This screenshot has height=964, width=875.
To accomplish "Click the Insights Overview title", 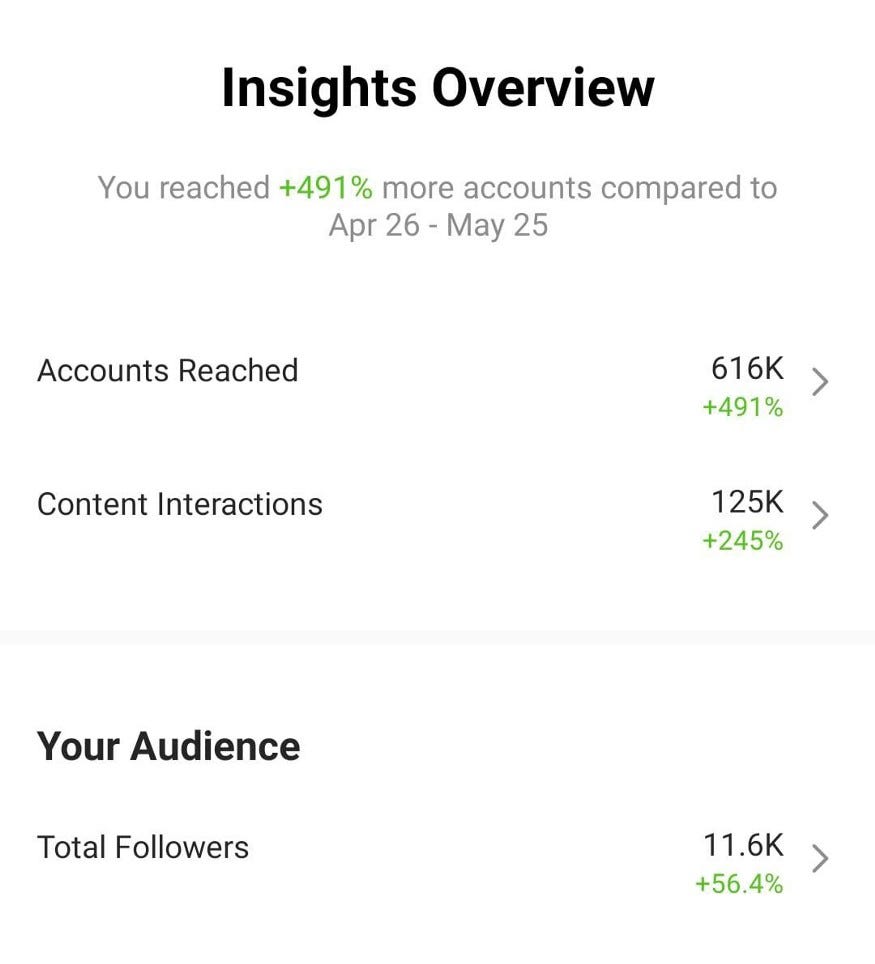I will click(437, 86).
